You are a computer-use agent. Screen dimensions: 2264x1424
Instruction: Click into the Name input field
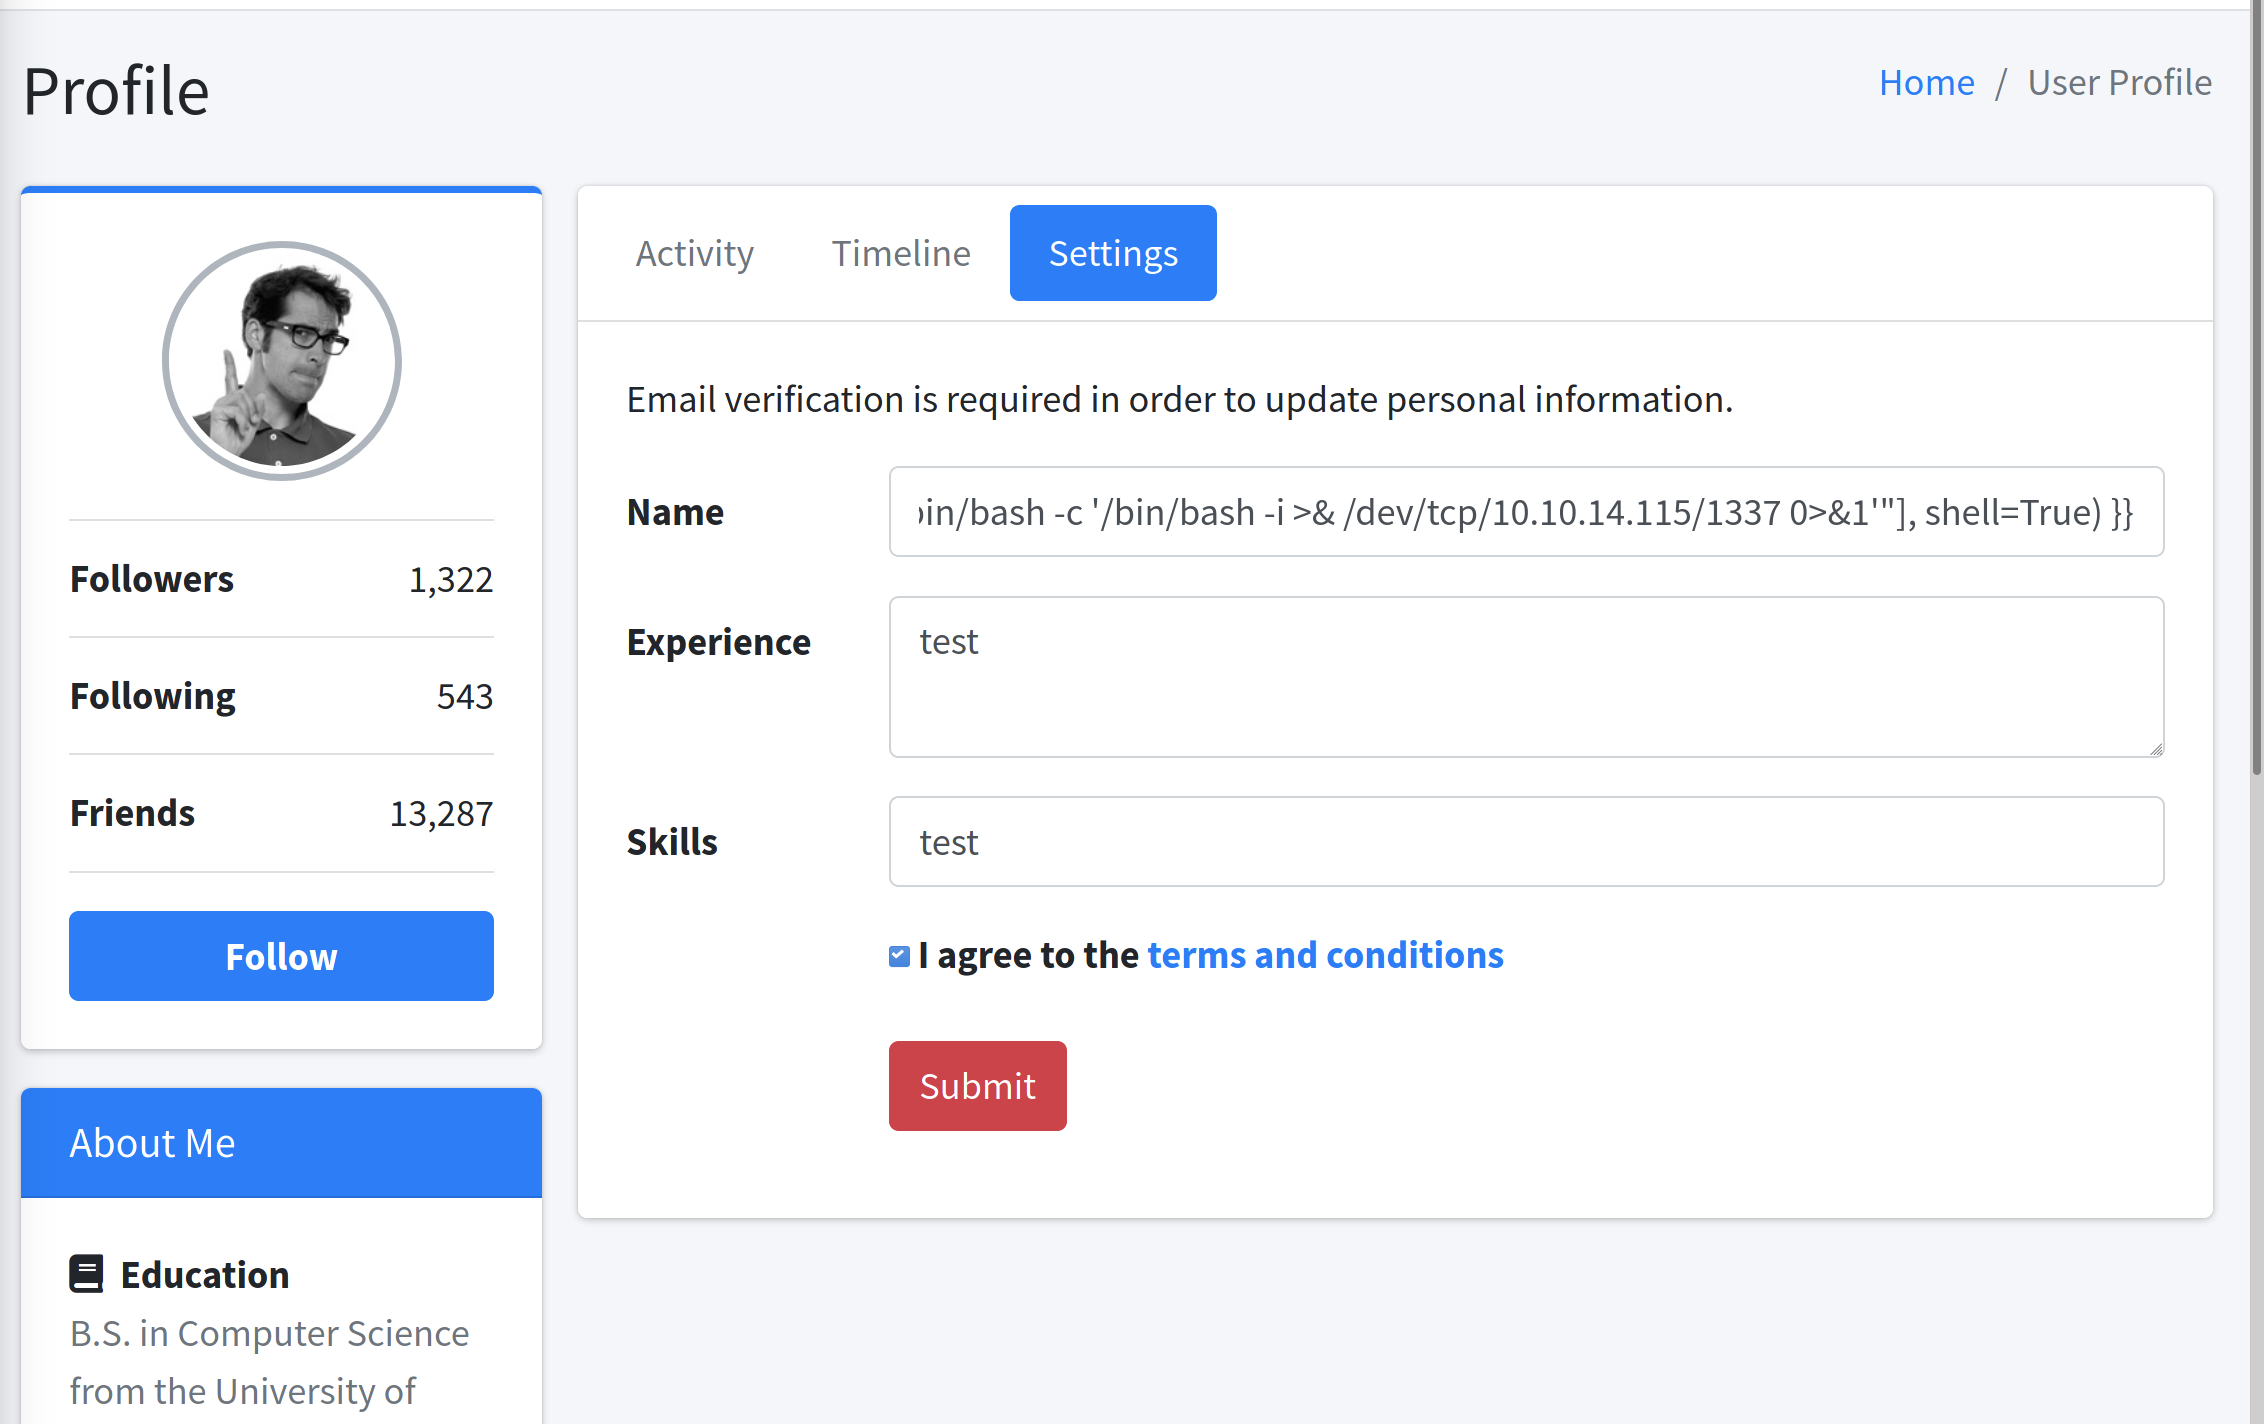1526,512
